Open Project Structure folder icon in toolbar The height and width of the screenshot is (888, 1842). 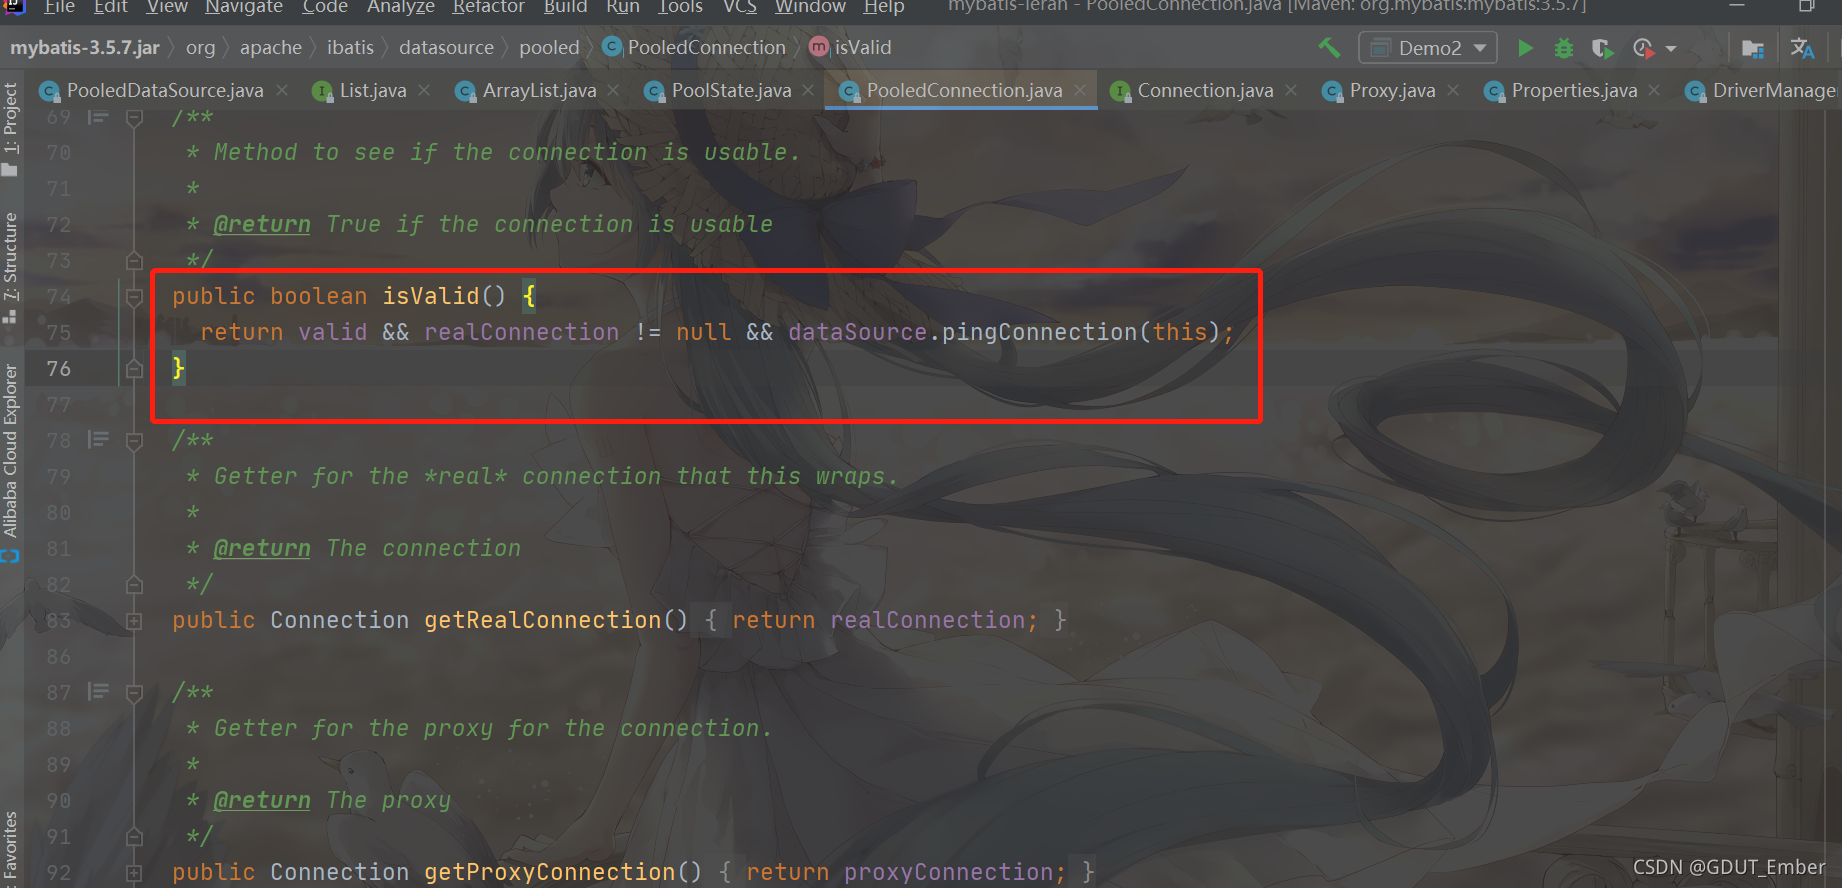(x=1753, y=48)
